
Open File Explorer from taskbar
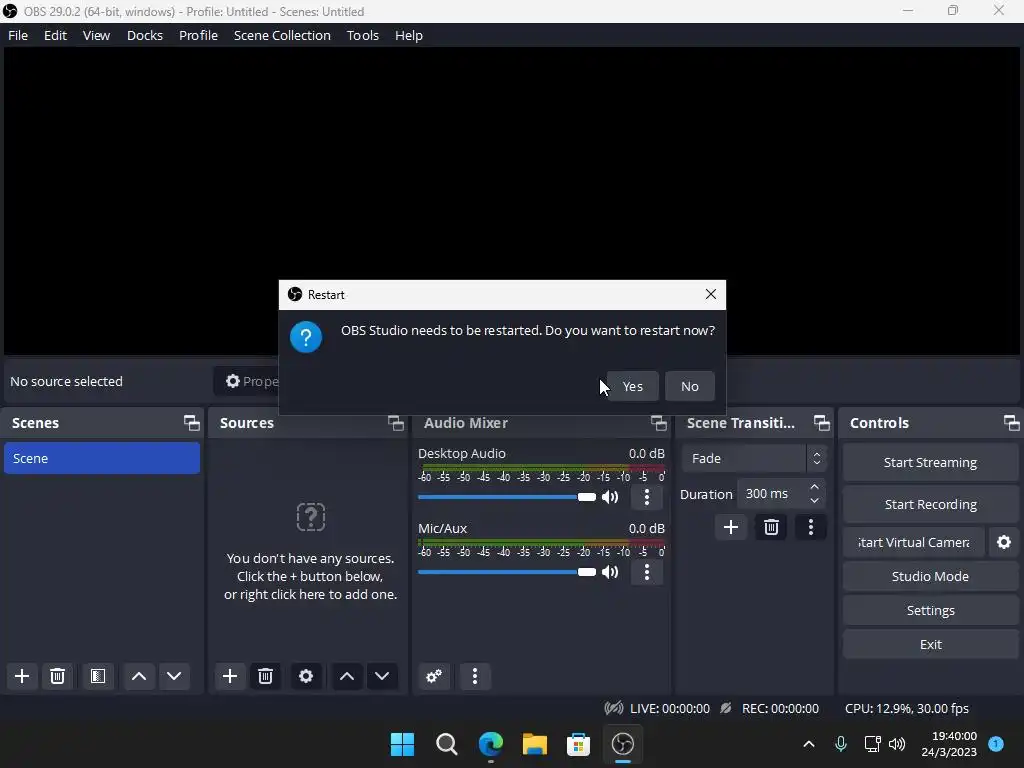534,744
